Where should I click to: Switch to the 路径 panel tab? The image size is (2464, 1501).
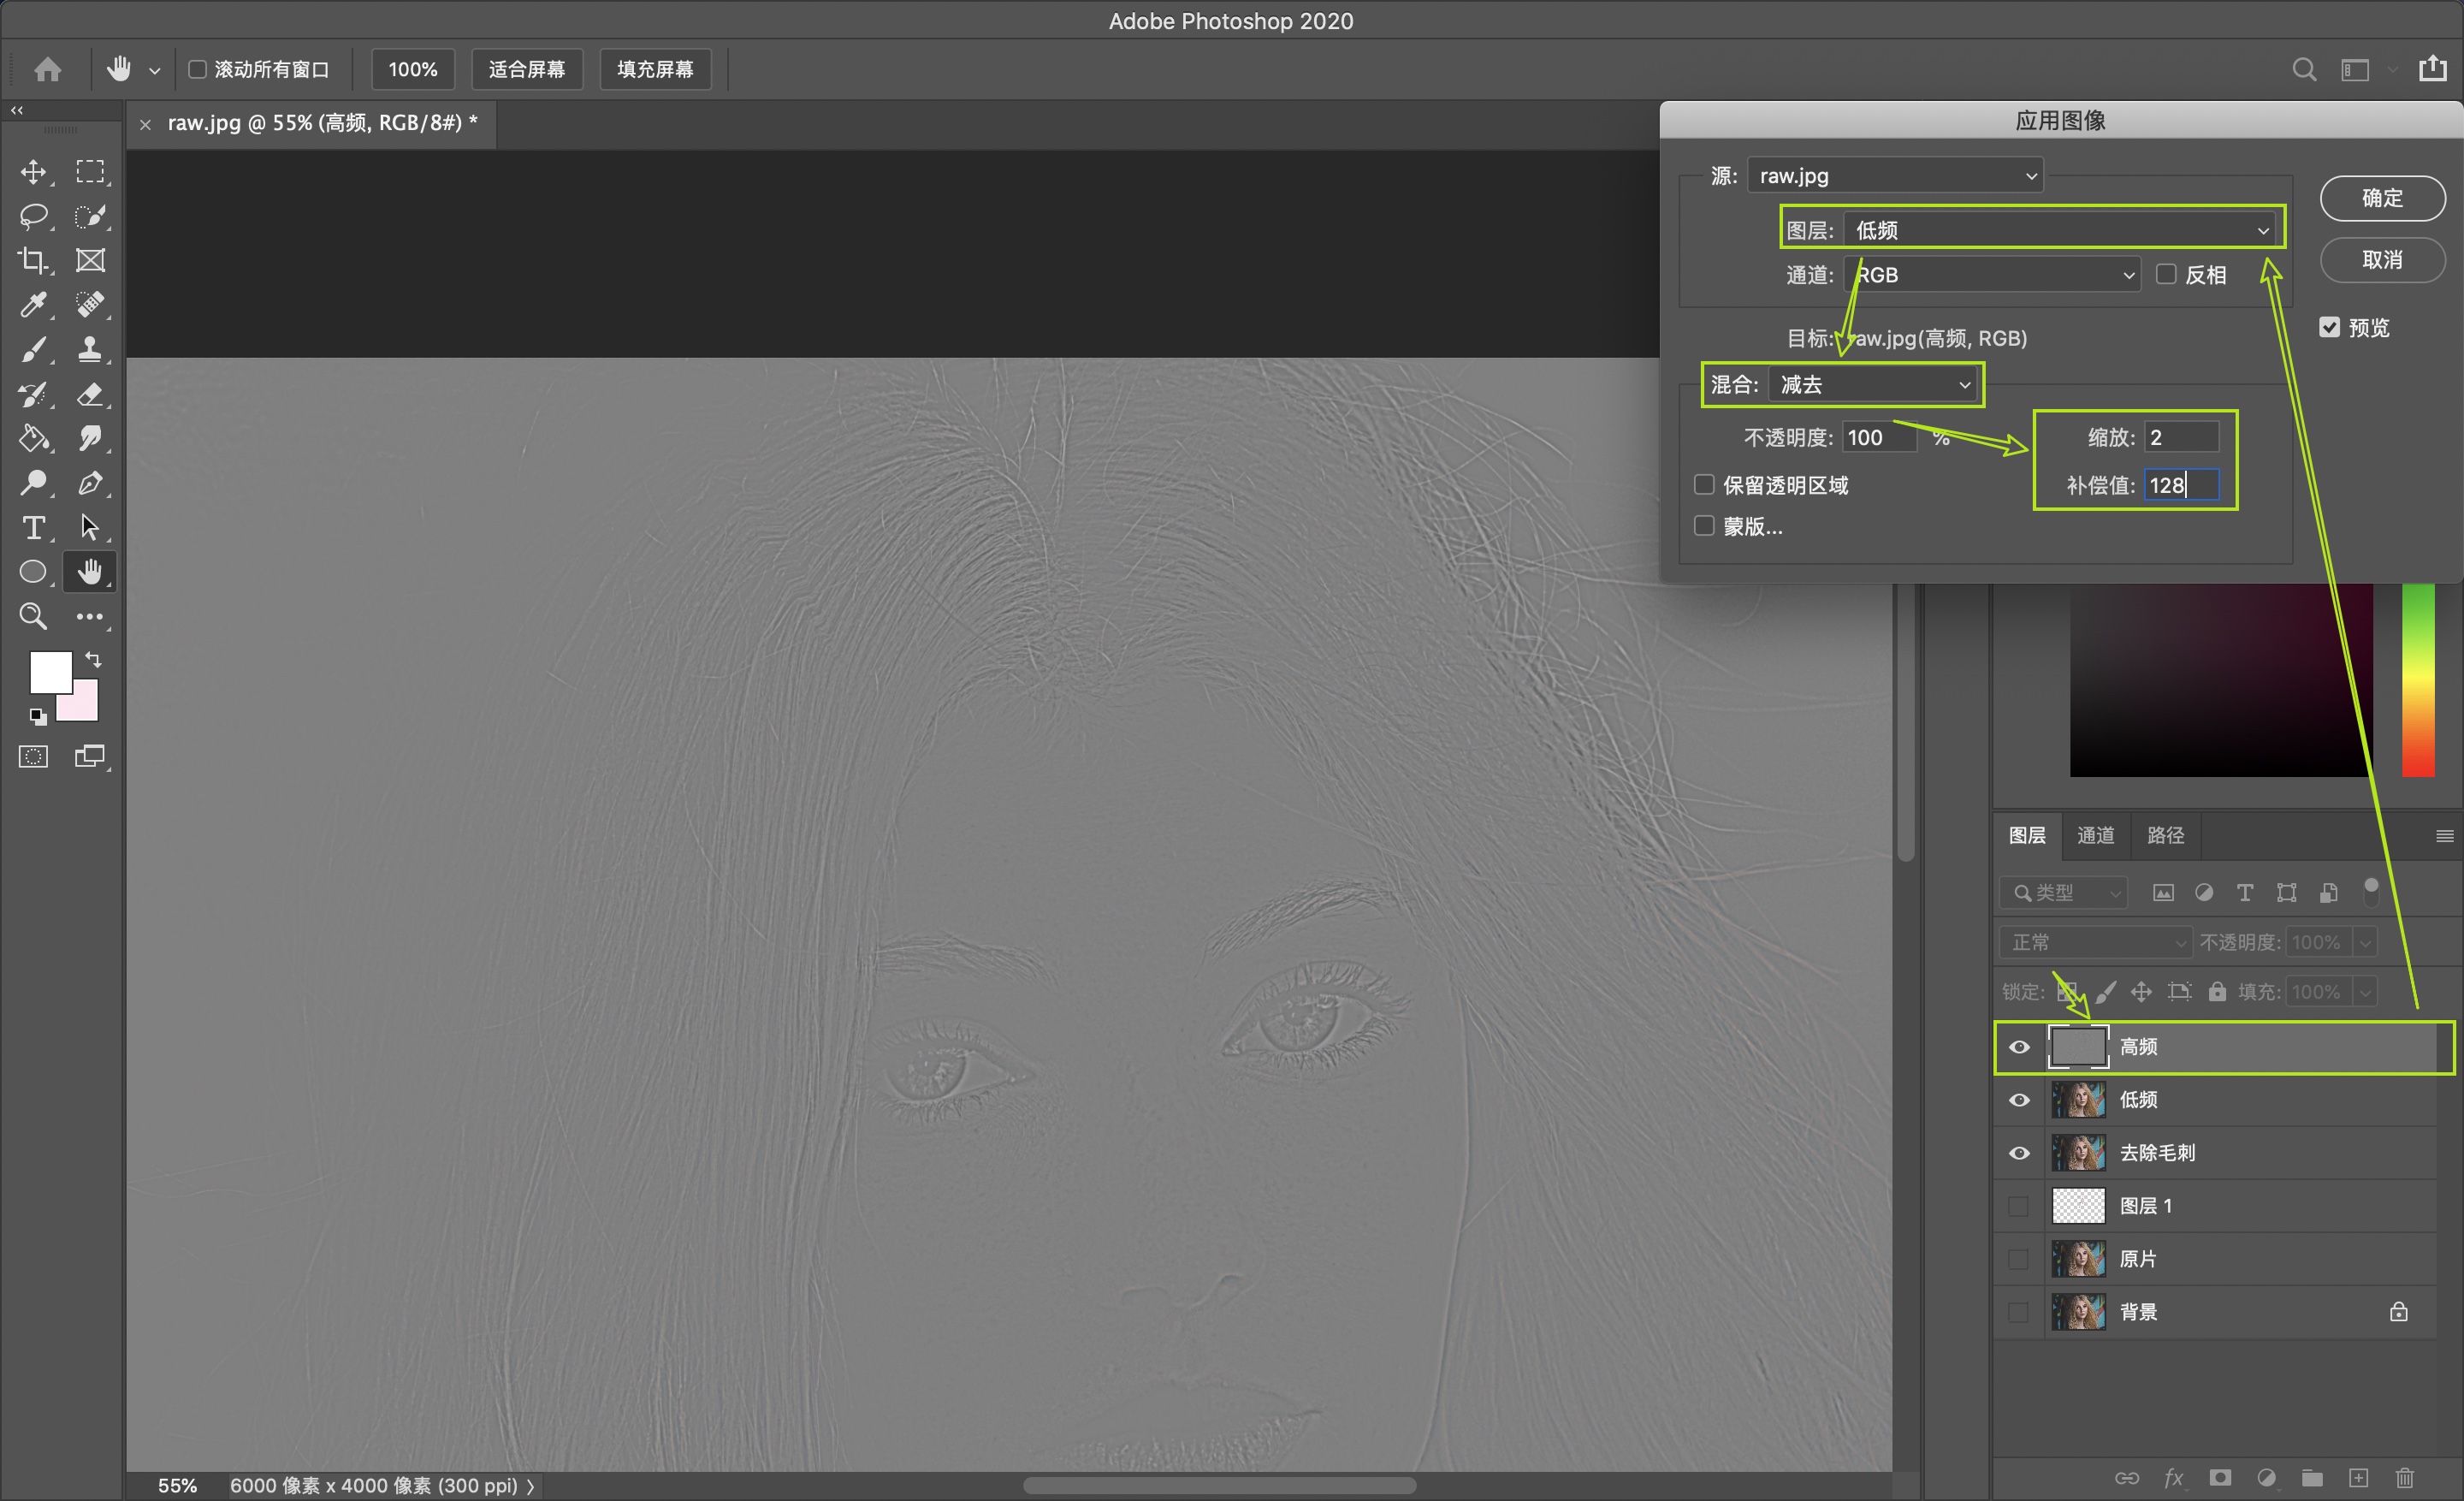[x=2165, y=835]
